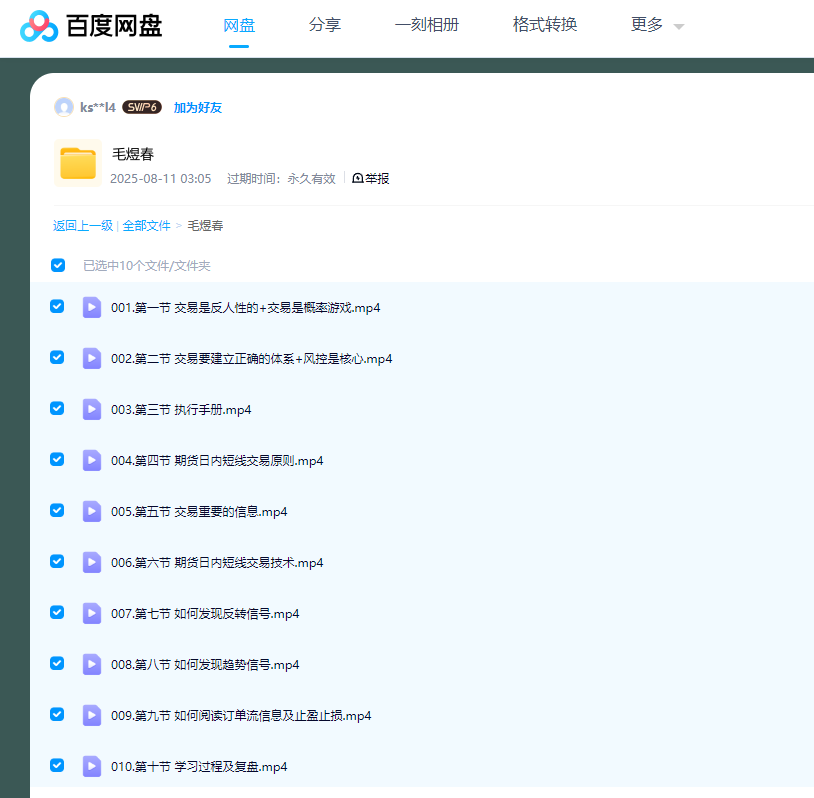The height and width of the screenshot is (798, 814).
Task: Click the ks**l4 user avatar icon
Action: coord(64,107)
